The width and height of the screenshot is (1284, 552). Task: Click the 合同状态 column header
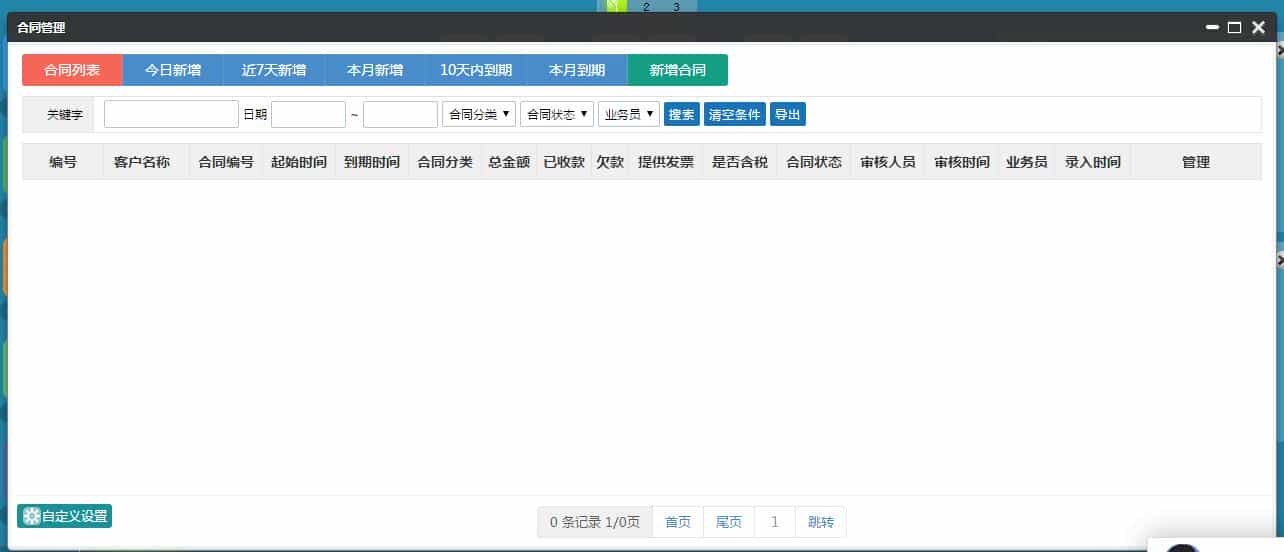click(x=814, y=162)
